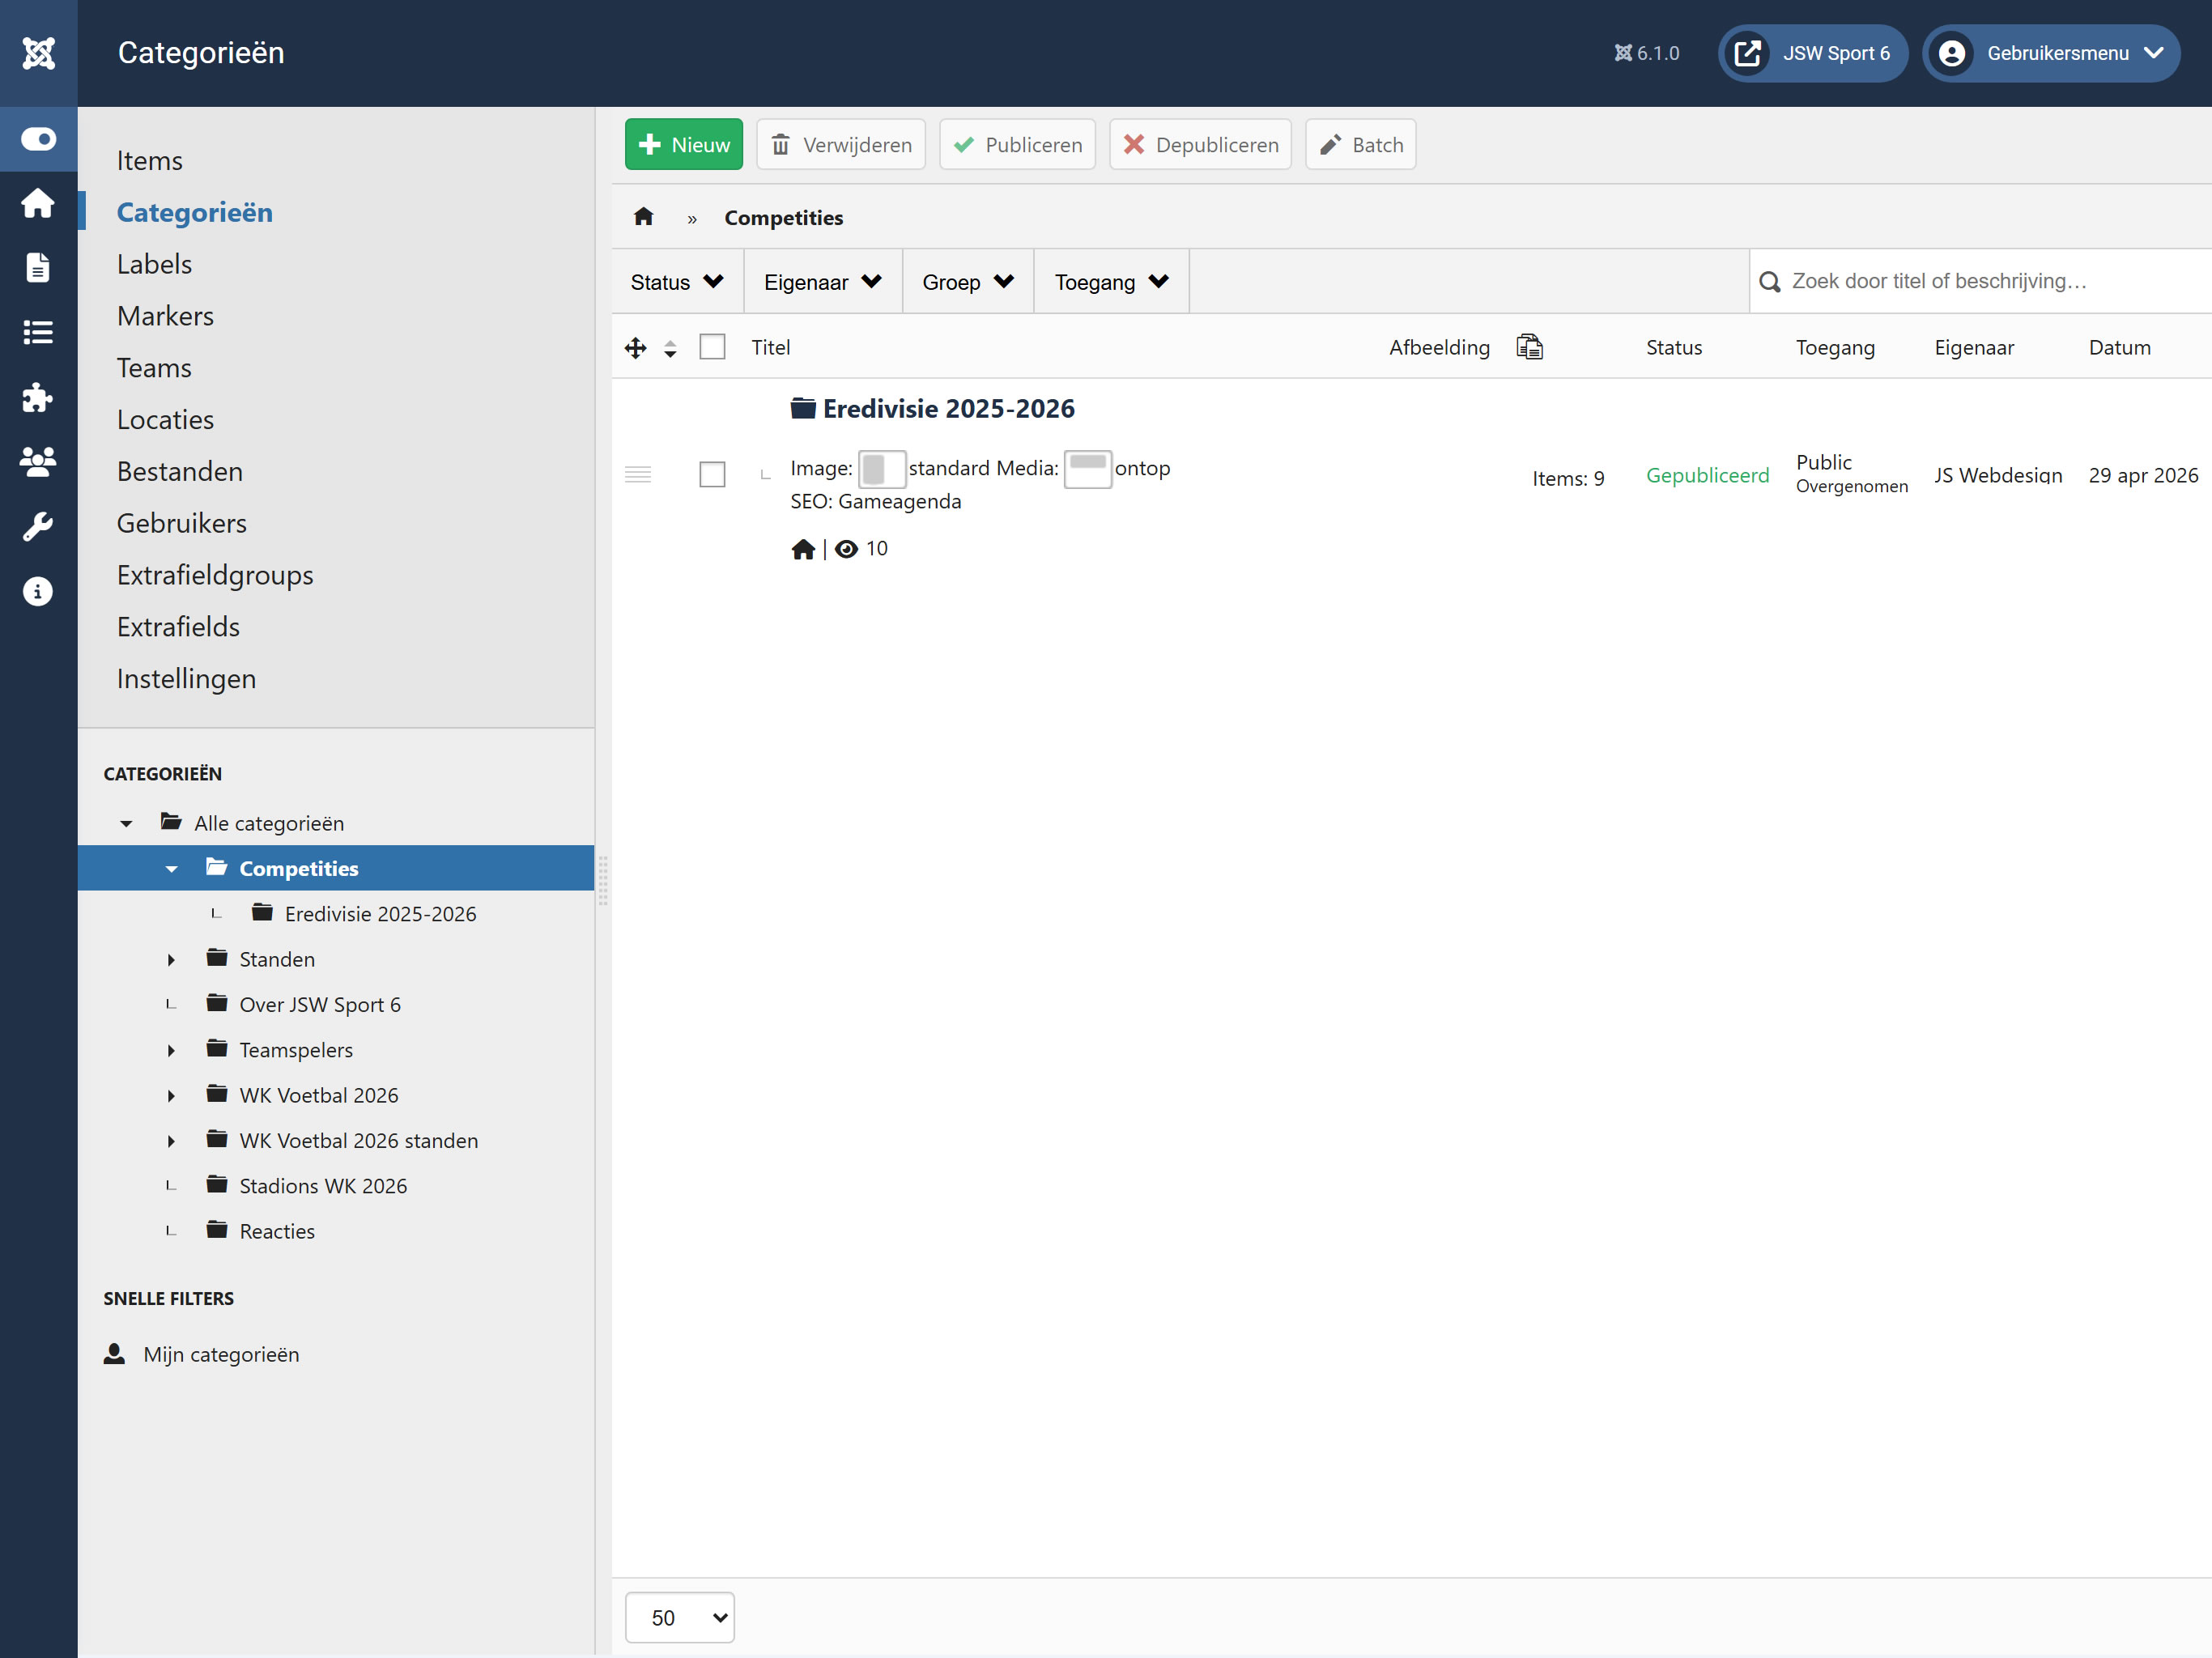2212x1658 pixels.
Task: Open the Eredivisie 2025-2026 category title
Action: pyautogui.click(x=948, y=408)
